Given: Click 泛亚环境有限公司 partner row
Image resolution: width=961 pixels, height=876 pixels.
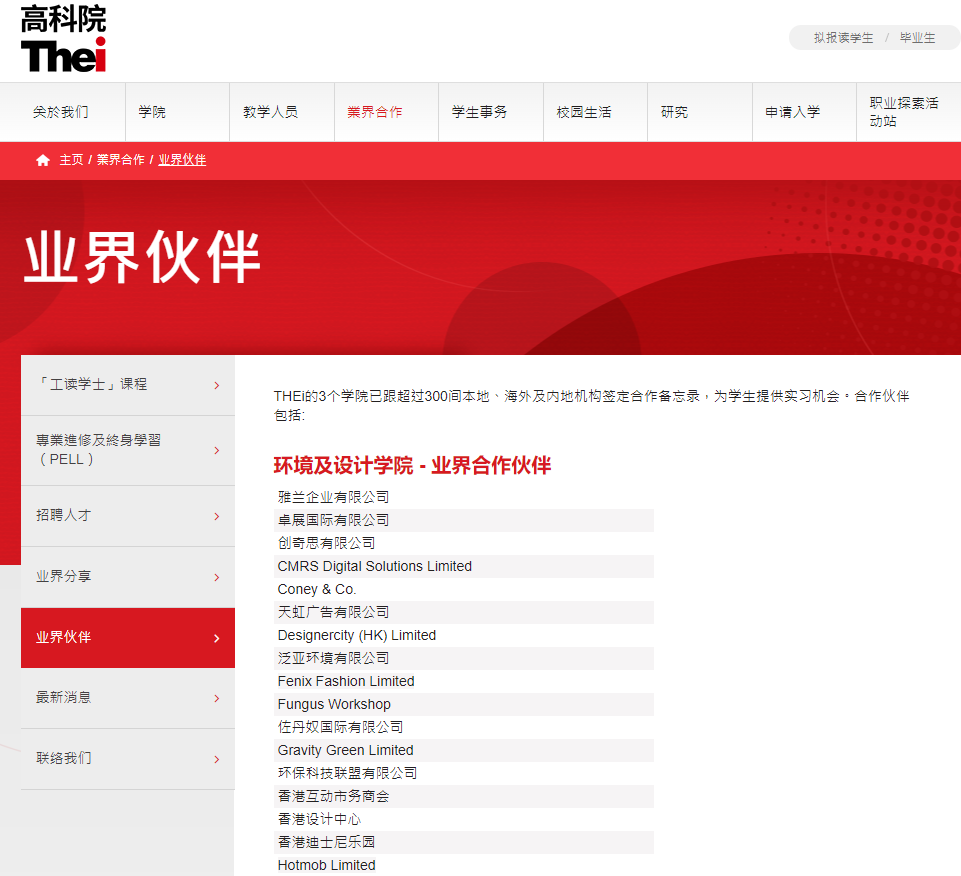Looking at the screenshot, I should tap(463, 658).
